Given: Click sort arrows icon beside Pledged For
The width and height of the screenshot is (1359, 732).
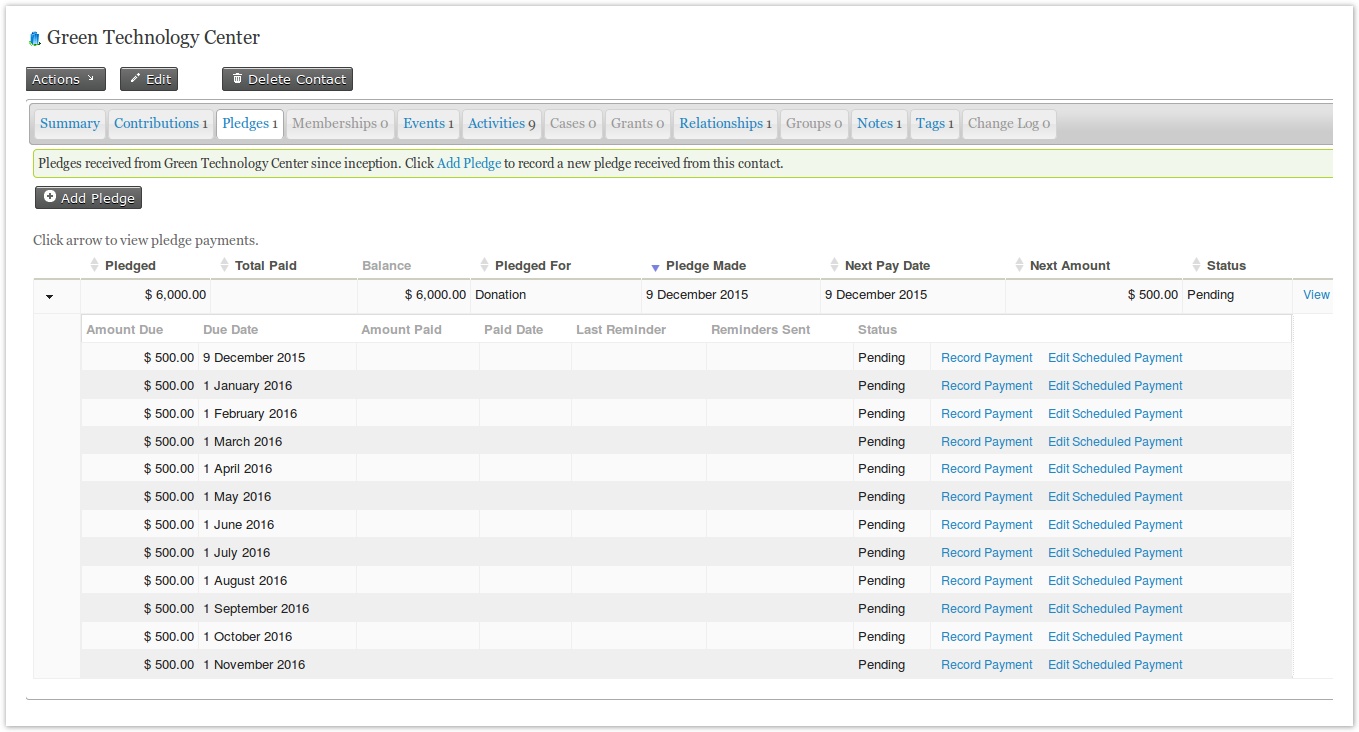Looking at the screenshot, I should [484, 266].
